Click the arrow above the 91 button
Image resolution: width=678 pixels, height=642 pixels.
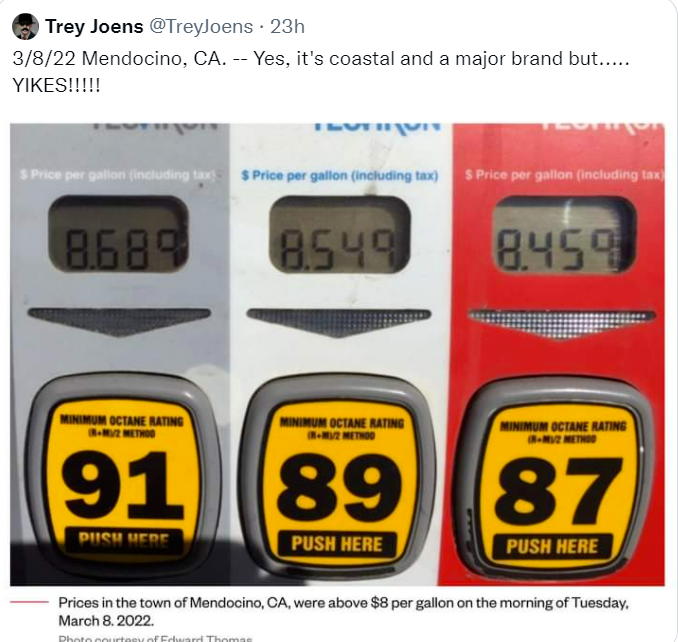pos(119,322)
